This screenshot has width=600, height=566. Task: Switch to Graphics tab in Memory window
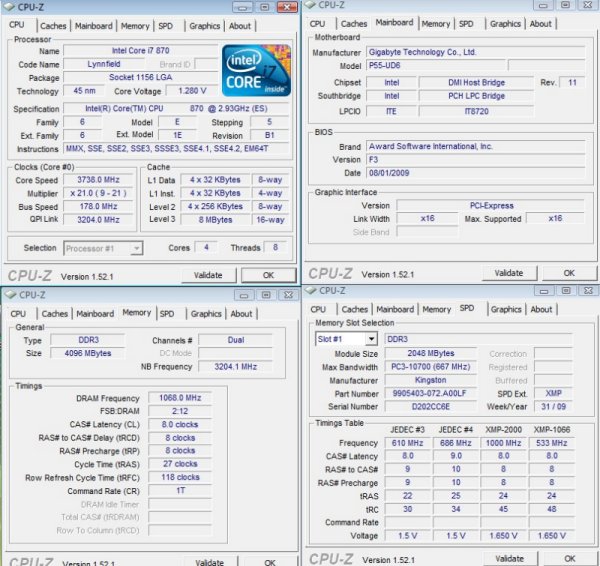point(206,314)
